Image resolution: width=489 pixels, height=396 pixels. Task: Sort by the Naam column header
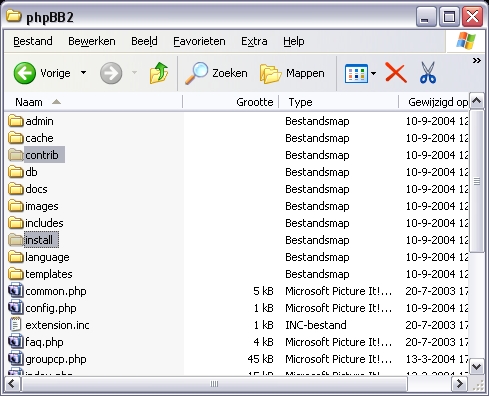coord(94,102)
